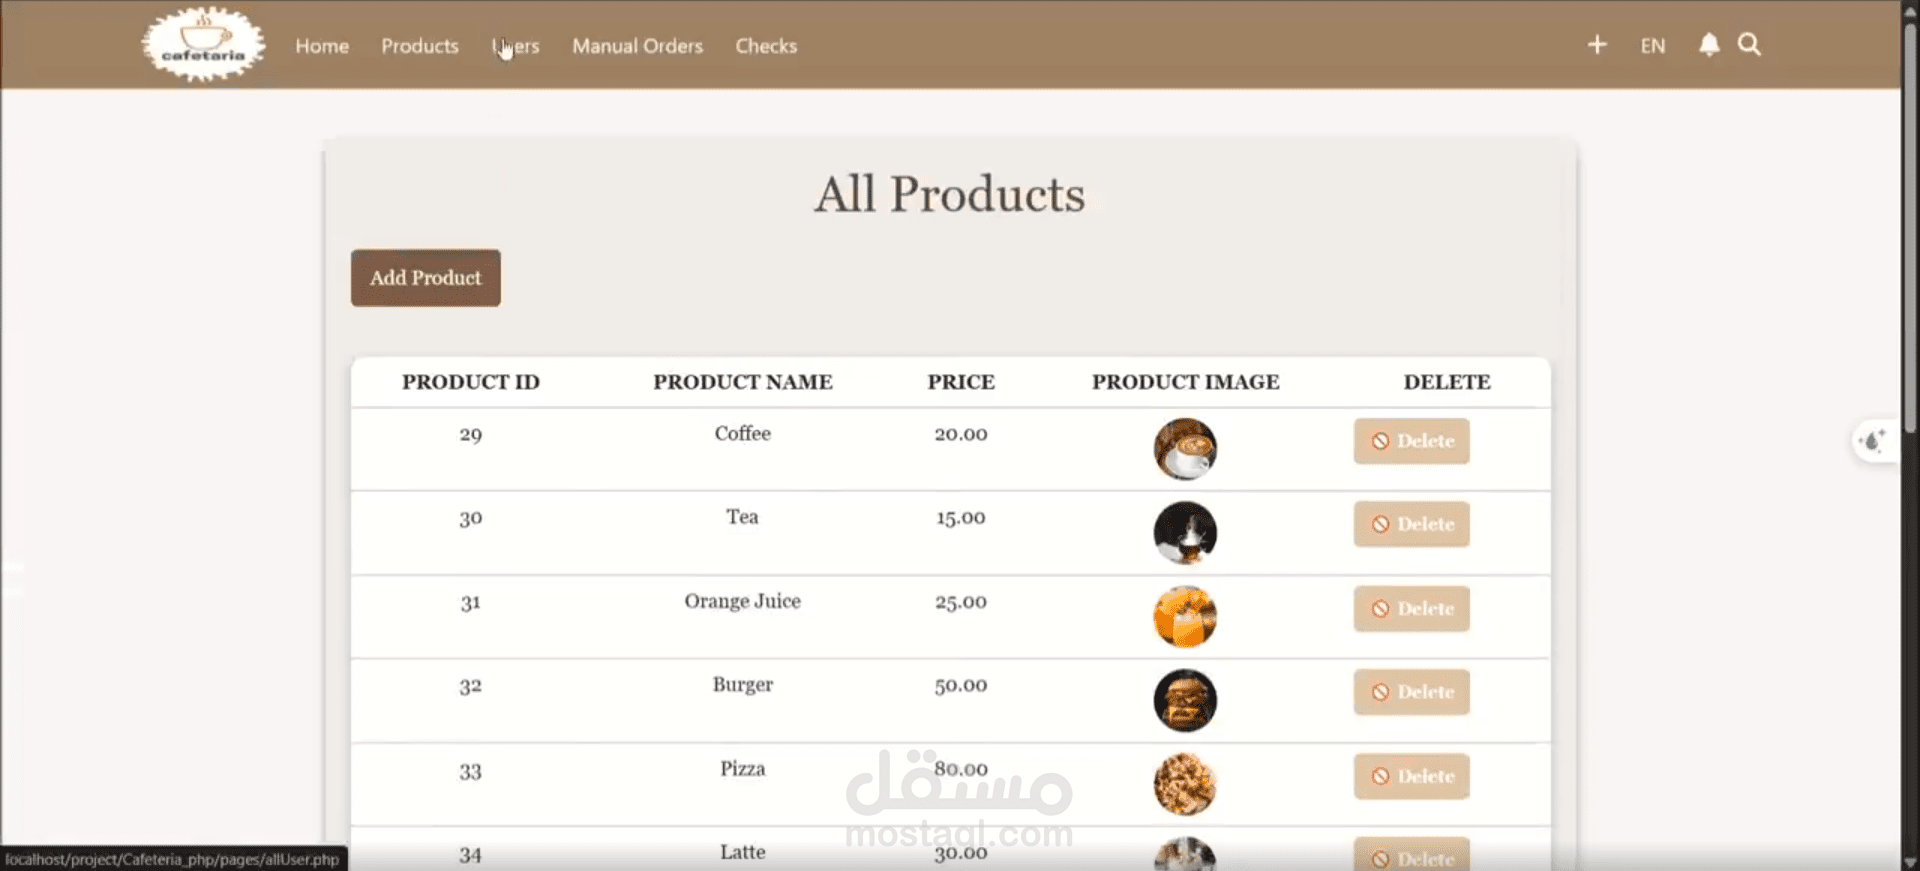Click product ID 34 cell
Viewport: 1920px width, 871px height.
471,855
